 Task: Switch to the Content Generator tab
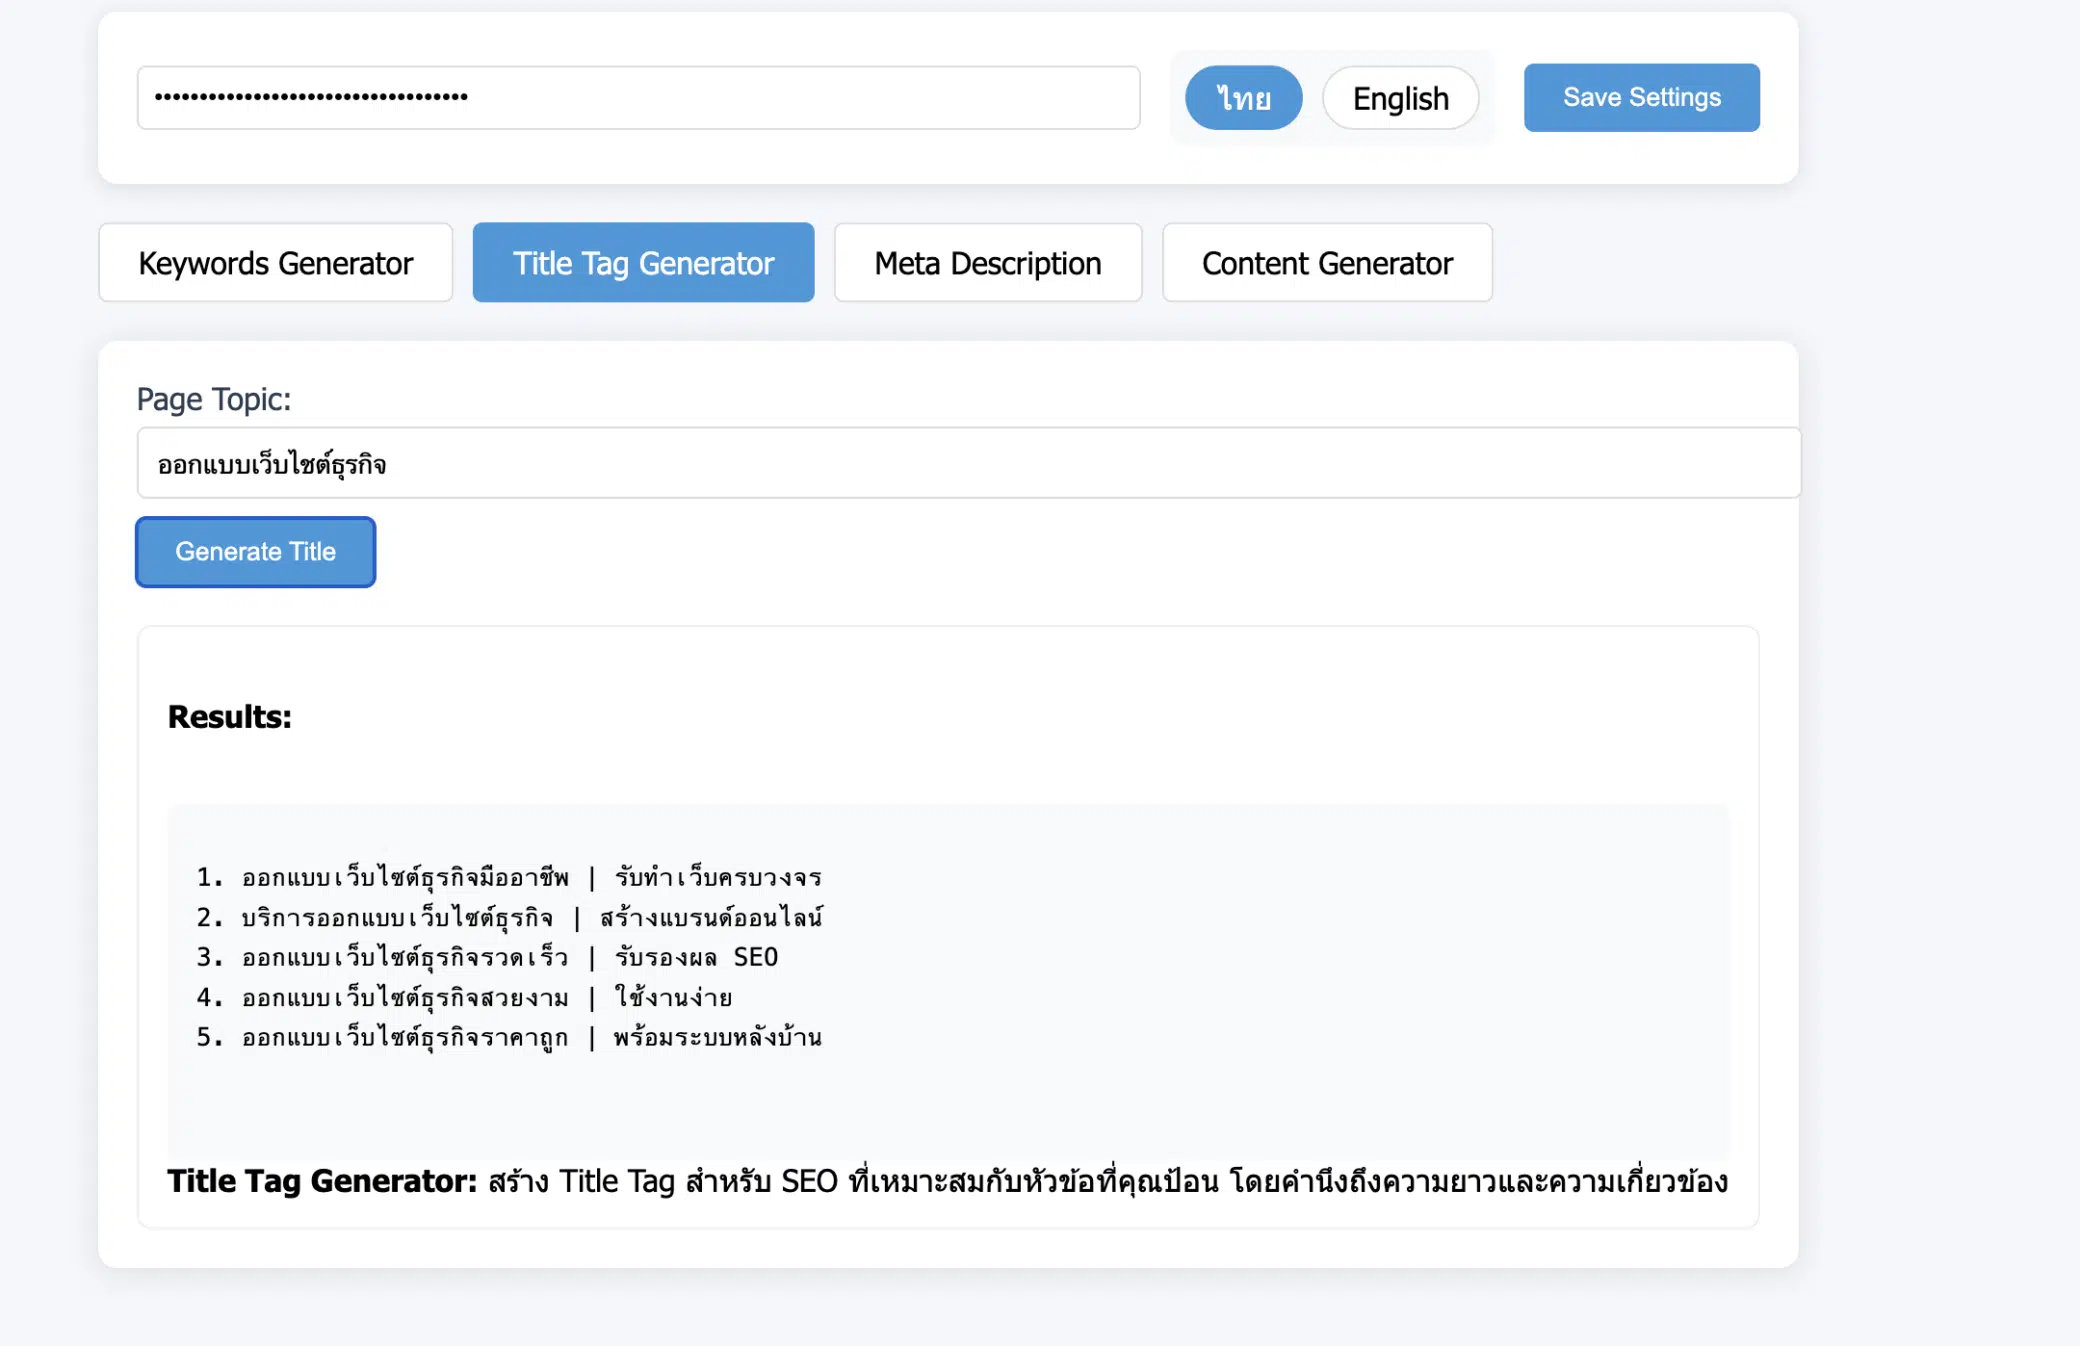[x=1327, y=263]
